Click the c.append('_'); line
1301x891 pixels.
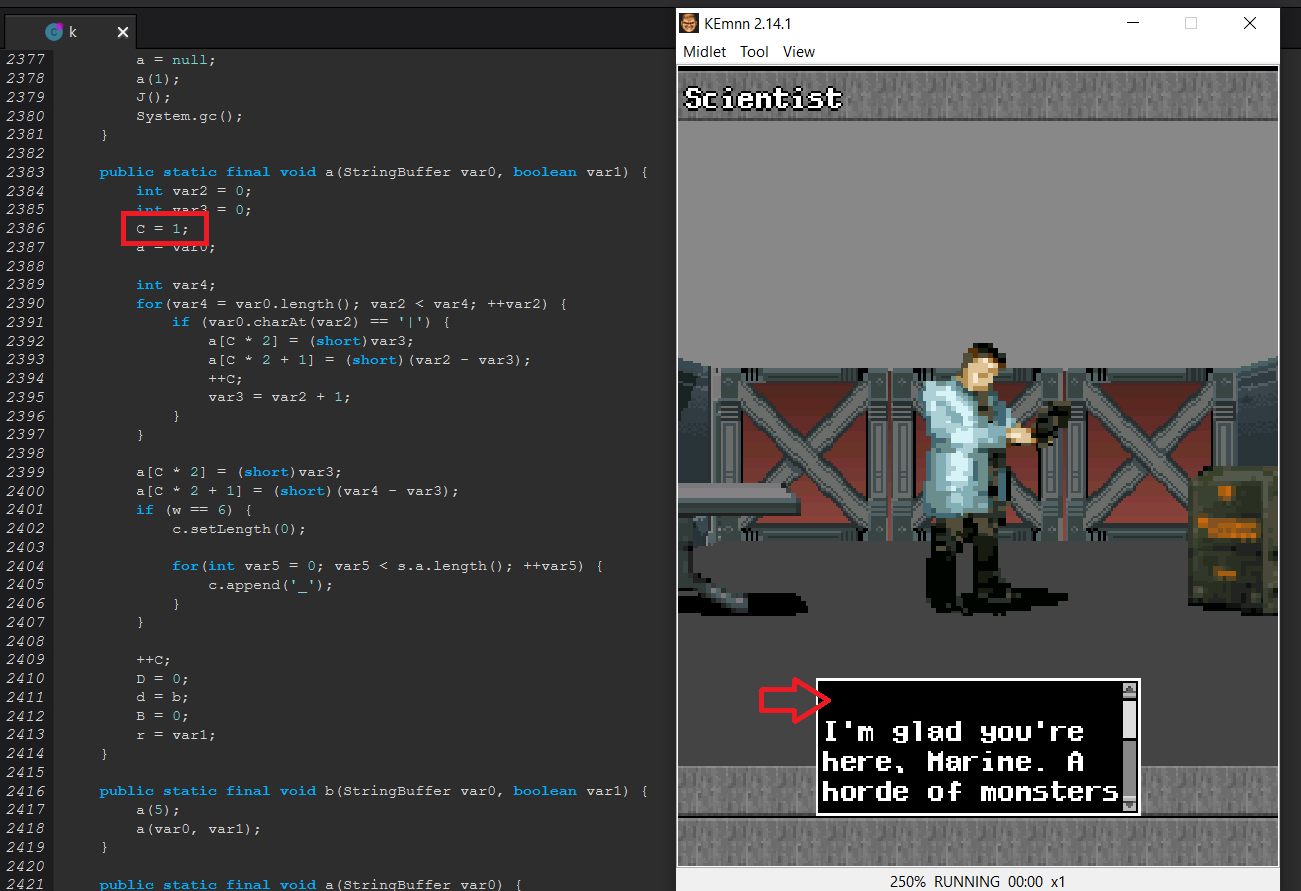coord(270,585)
